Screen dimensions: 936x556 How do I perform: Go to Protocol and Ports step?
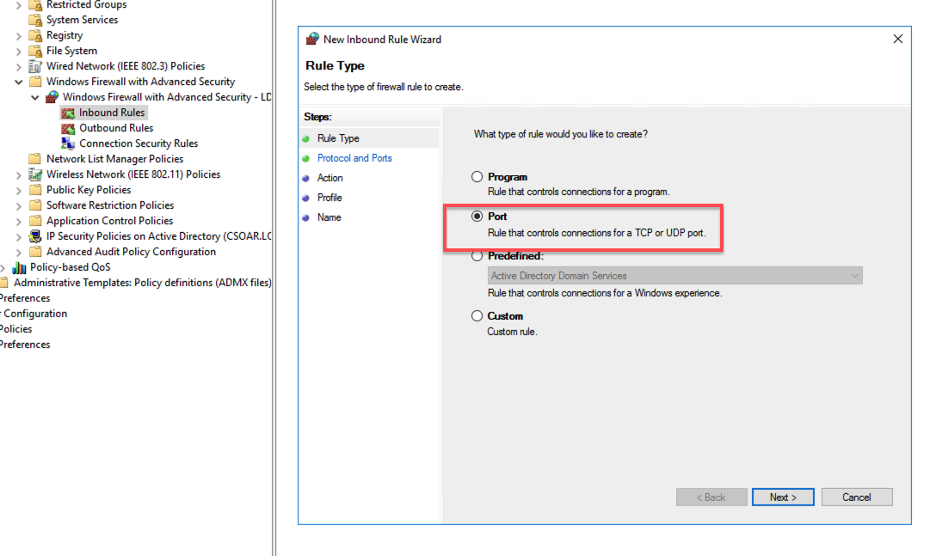[354, 158]
